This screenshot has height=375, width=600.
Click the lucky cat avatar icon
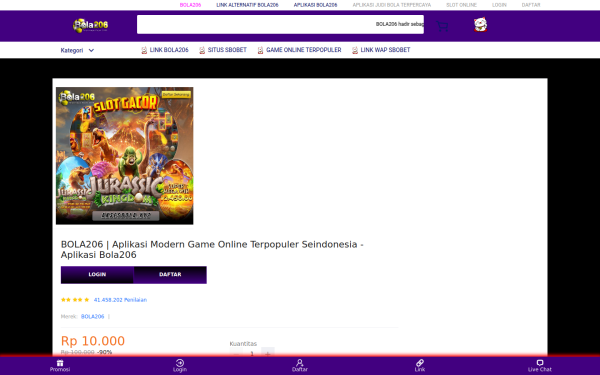pos(480,24)
